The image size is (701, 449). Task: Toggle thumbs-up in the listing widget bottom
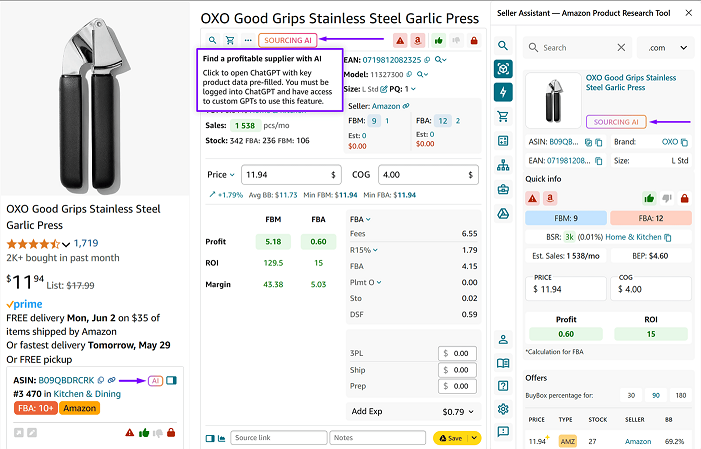144,433
